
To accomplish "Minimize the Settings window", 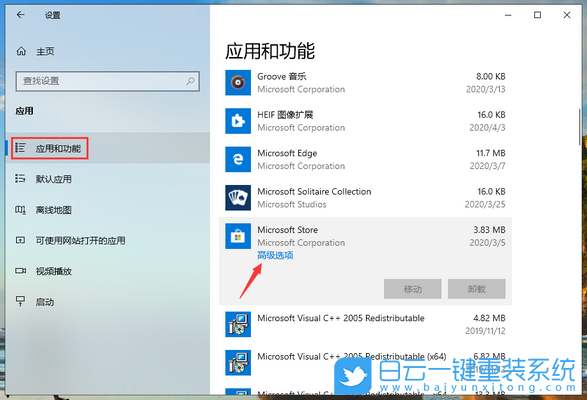I will (x=508, y=15).
